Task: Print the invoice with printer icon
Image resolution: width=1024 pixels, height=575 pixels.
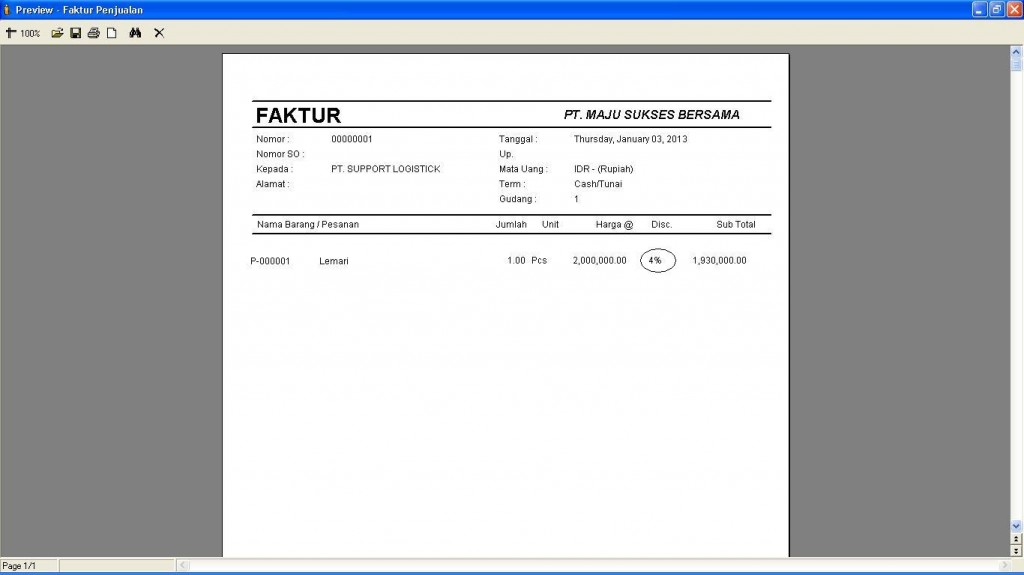Action: [93, 33]
